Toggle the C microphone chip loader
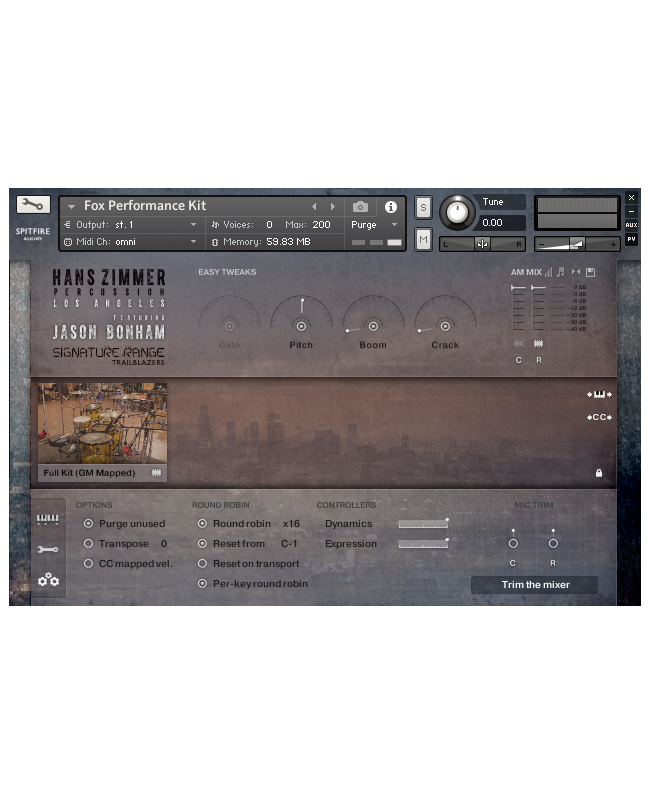The width and height of the screenshot is (650, 794). [x=518, y=344]
